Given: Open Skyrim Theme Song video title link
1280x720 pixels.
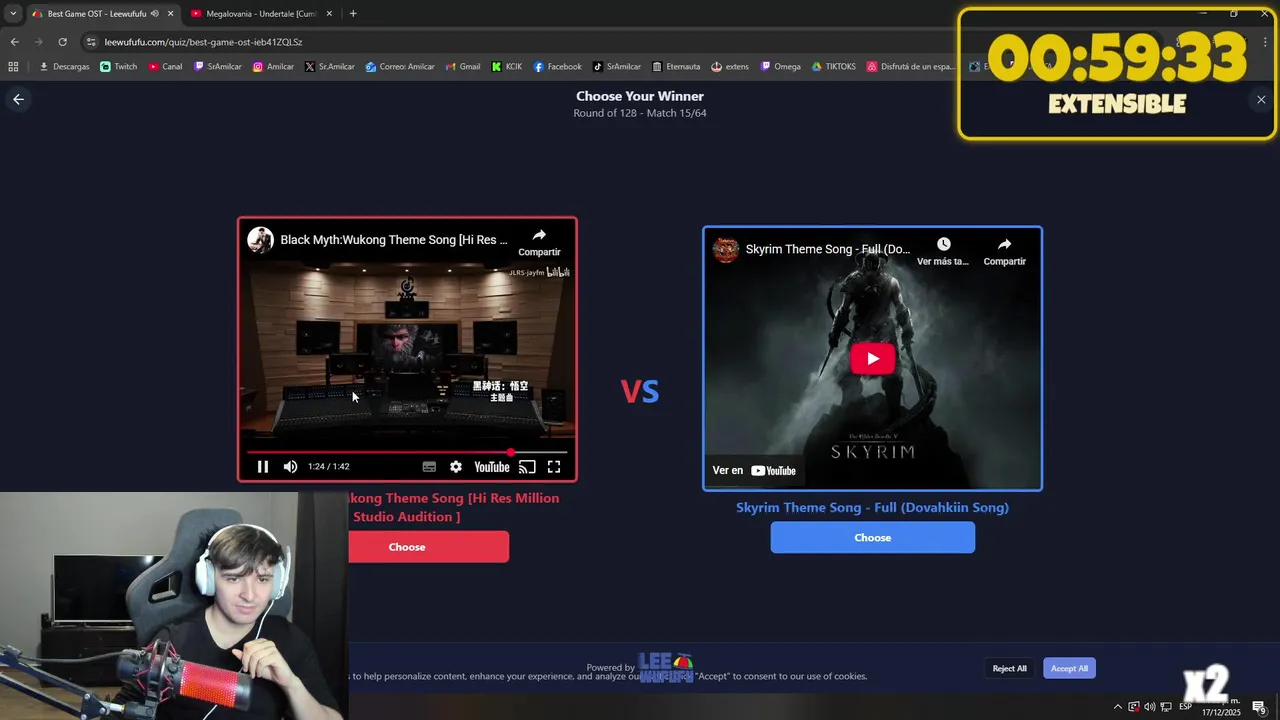Looking at the screenshot, I should [x=828, y=249].
